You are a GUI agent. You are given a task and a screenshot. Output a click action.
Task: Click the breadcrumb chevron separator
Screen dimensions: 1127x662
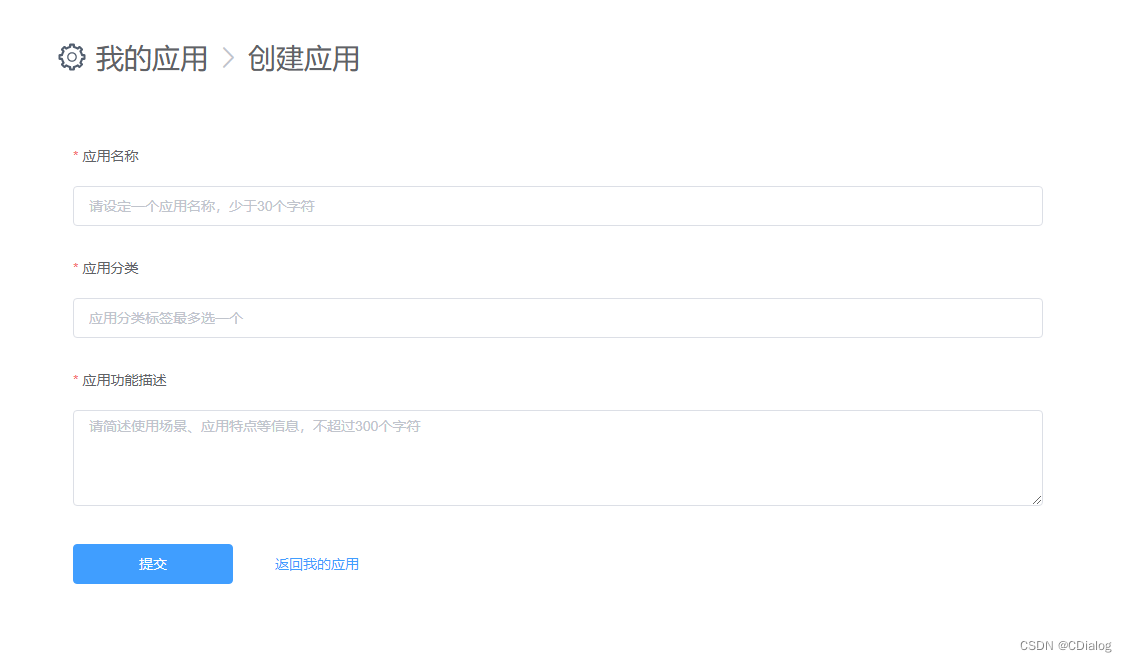229,58
